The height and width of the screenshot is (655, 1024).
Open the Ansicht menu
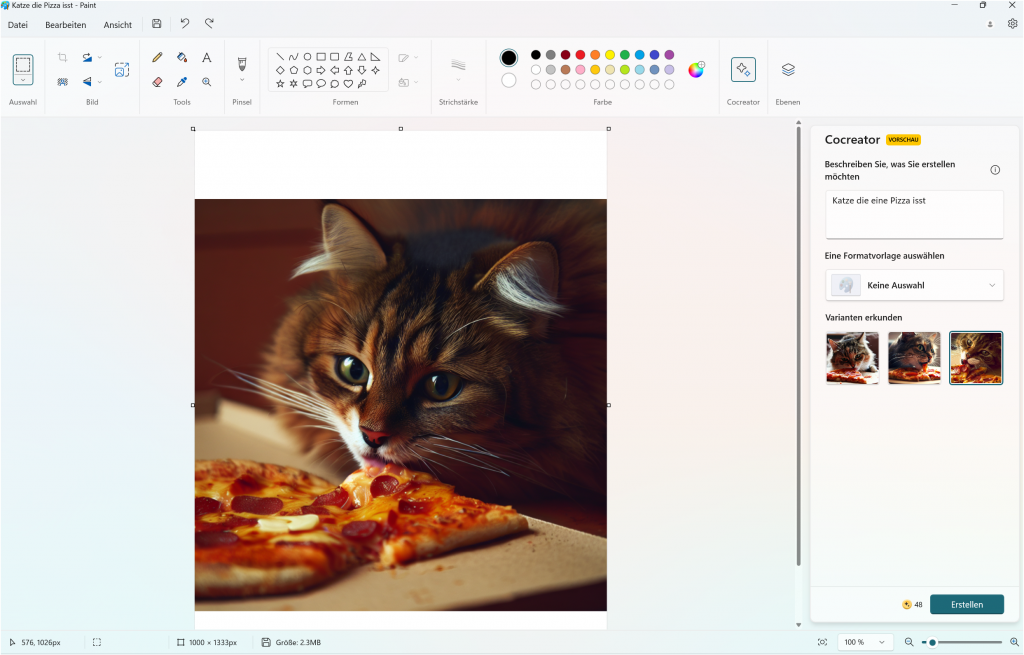click(118, 25)
